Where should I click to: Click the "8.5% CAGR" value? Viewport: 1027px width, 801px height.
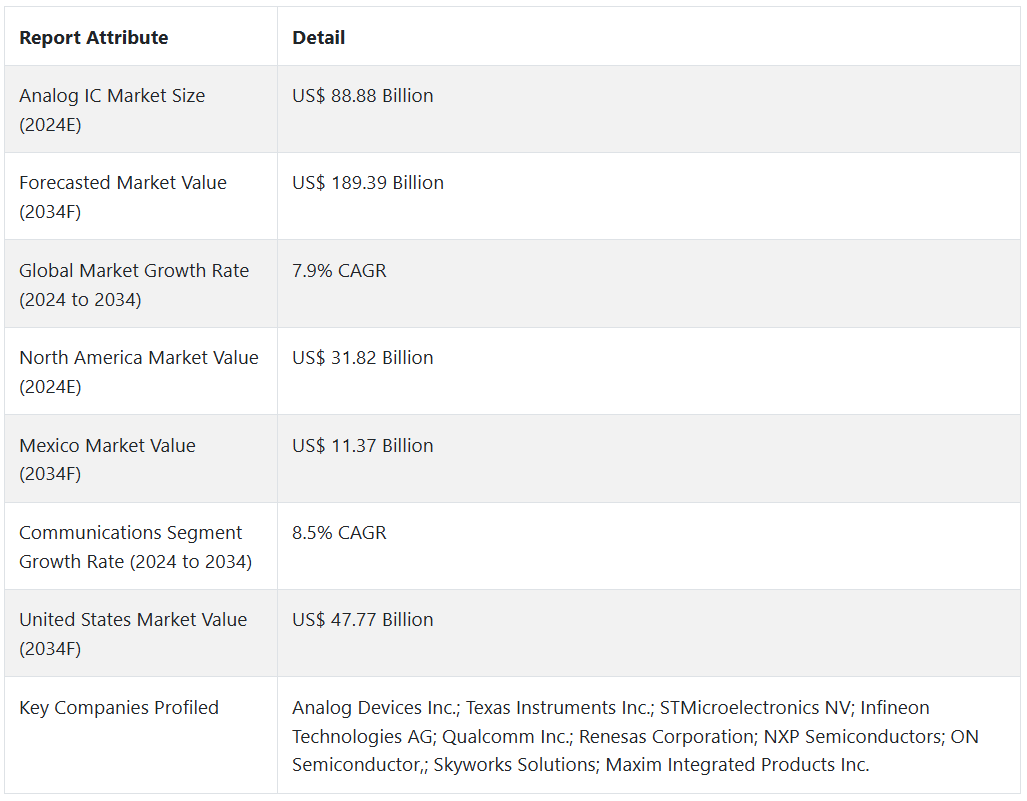coord(339,533)
